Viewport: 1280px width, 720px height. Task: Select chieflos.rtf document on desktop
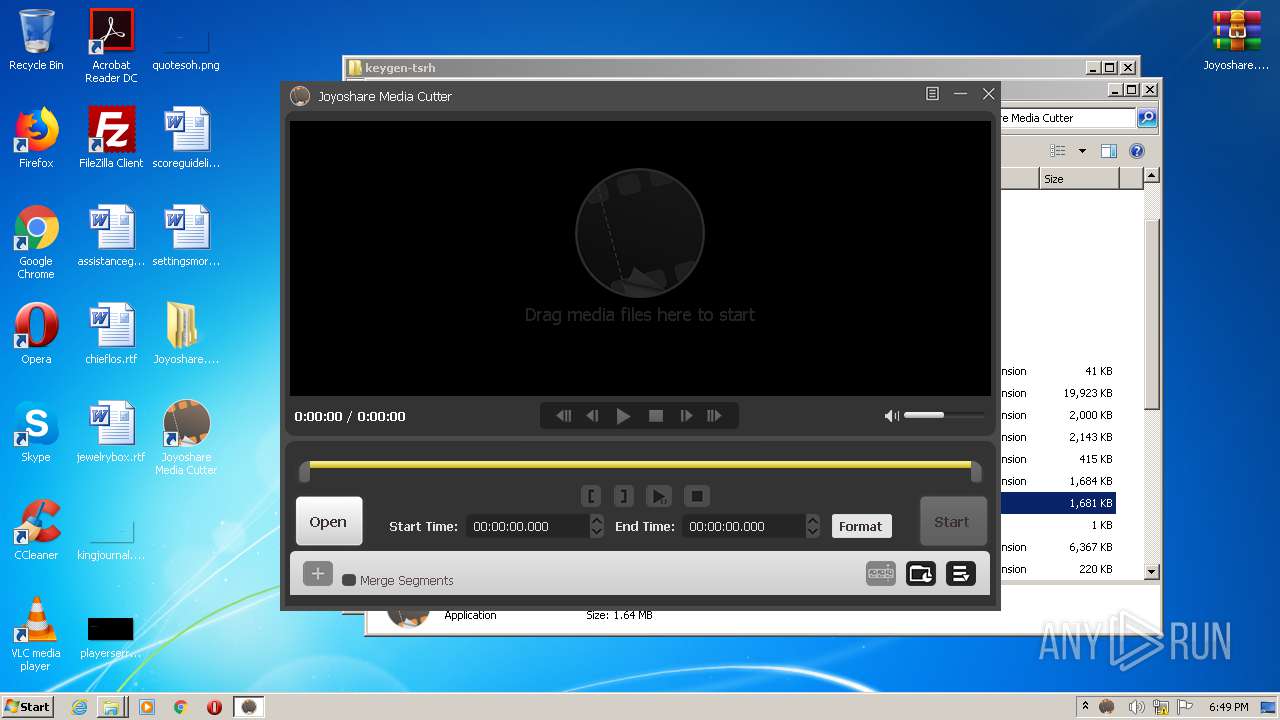tap(111, 333)
